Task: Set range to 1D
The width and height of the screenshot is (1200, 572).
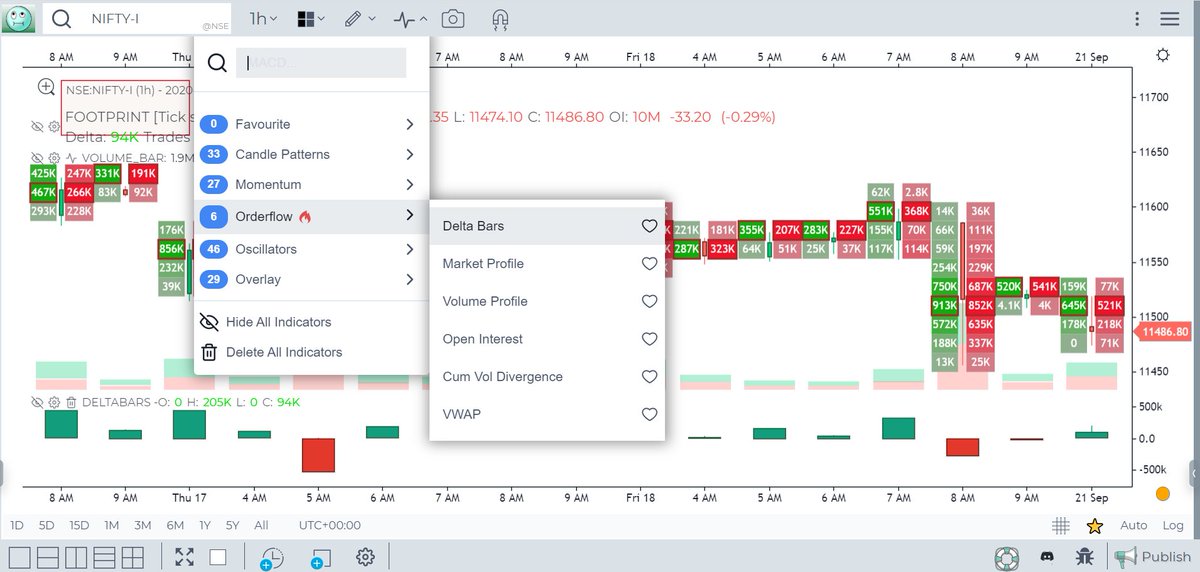Action: [x=17, y=525]
